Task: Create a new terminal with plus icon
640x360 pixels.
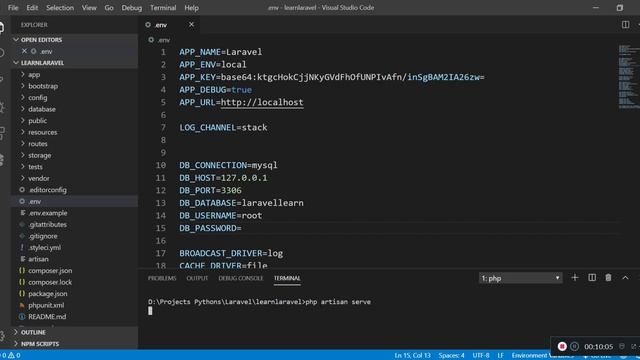Action: (x=575, y=278)
